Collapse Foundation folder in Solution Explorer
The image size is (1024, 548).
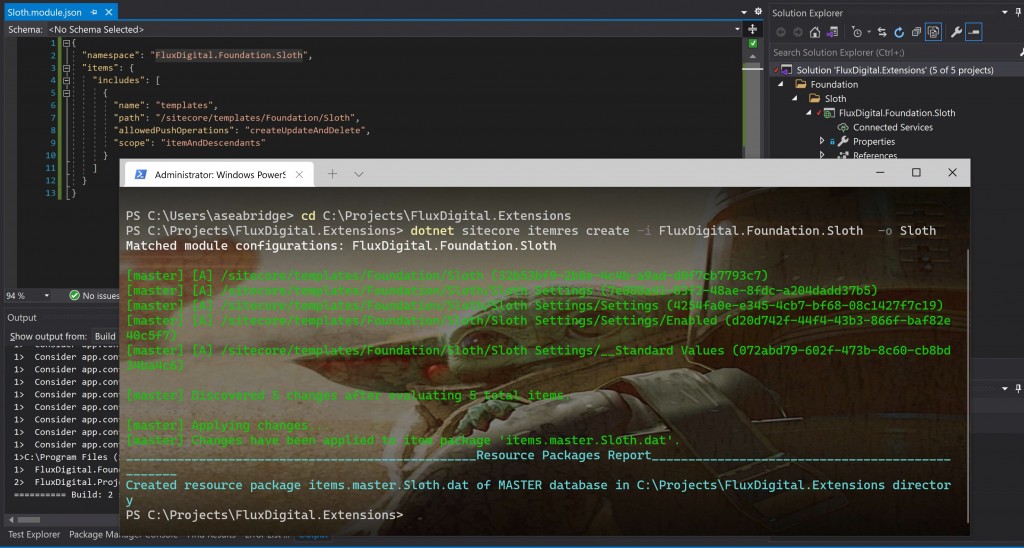[780, 84]
